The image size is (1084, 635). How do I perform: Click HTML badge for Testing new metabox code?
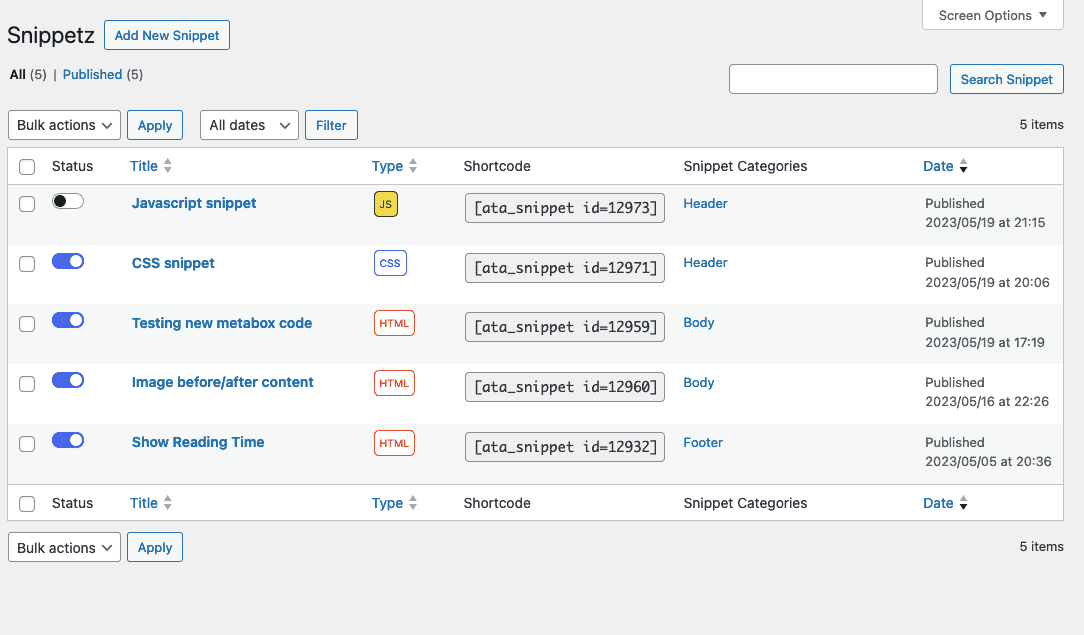click(x=394, y=323)
